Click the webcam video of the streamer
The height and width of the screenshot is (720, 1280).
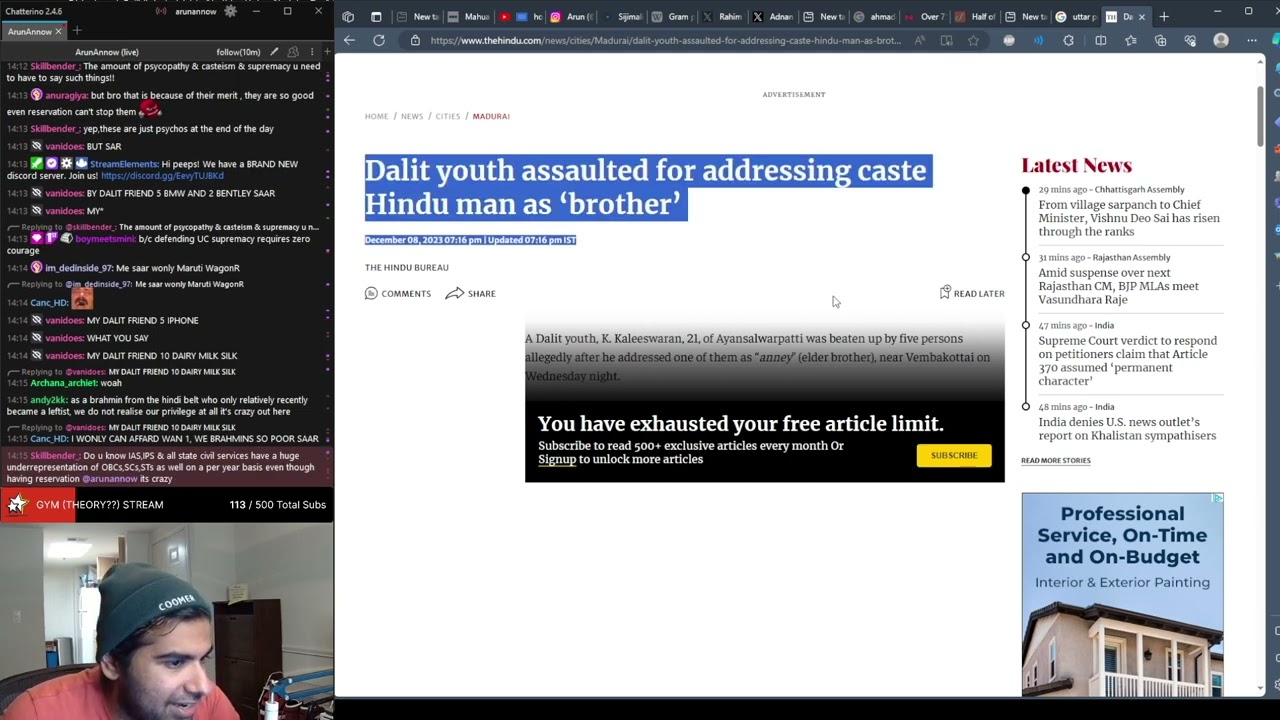[167, 621]
